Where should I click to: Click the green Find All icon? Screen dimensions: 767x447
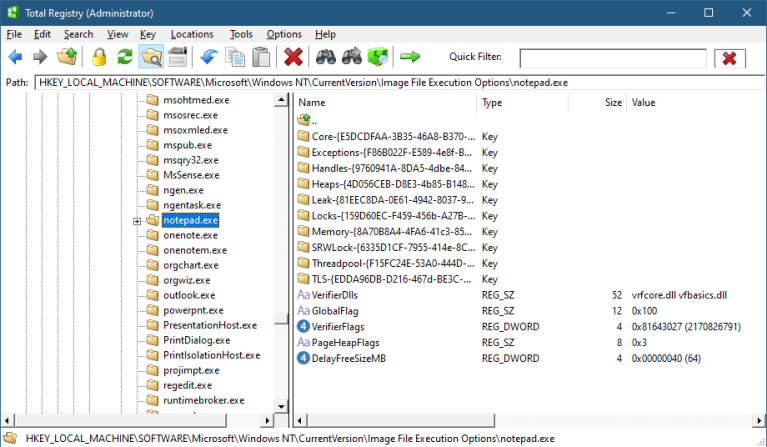pyautogui.click(x=378, y=57)
